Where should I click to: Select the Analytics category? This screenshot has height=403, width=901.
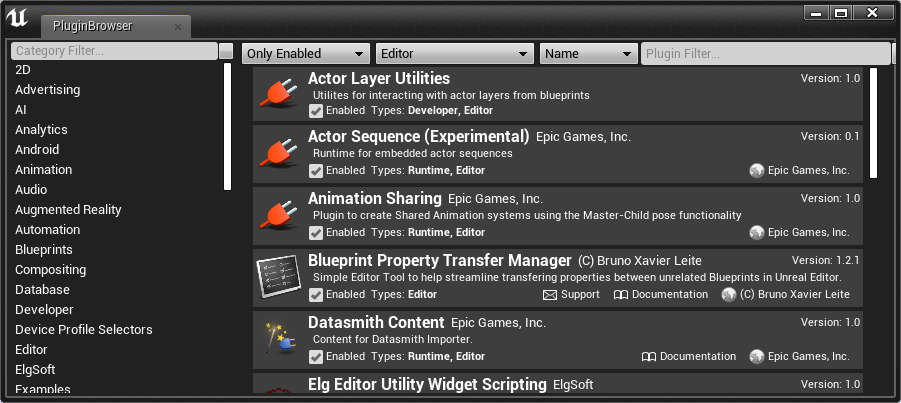[41, 130]
